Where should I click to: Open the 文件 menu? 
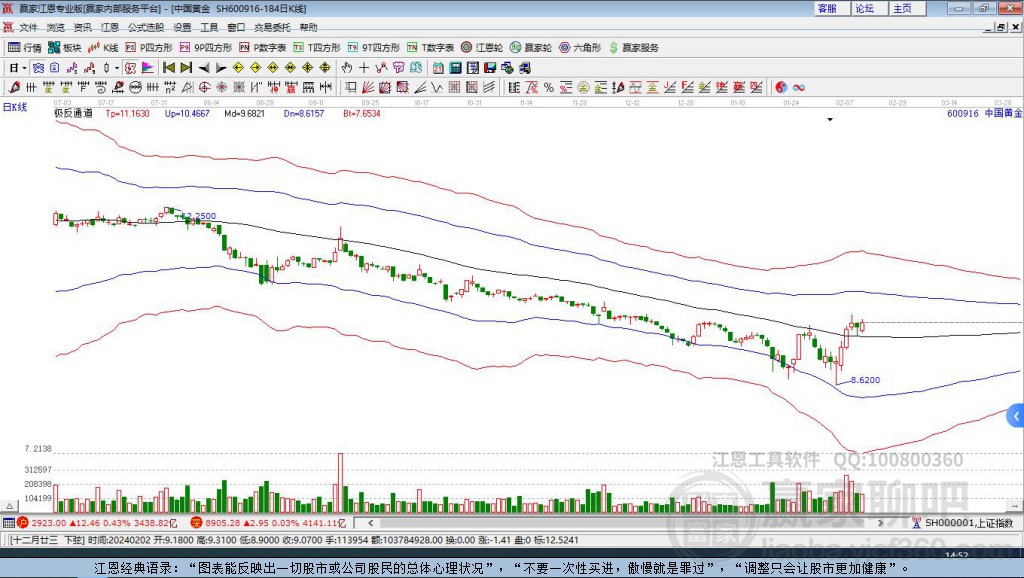(29, 27)
